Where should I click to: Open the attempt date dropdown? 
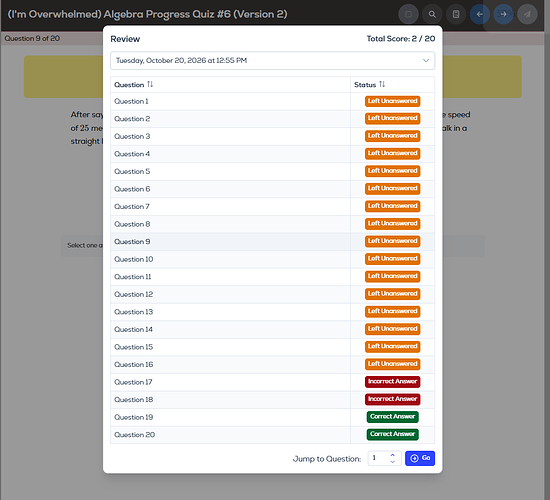[273, 60]
